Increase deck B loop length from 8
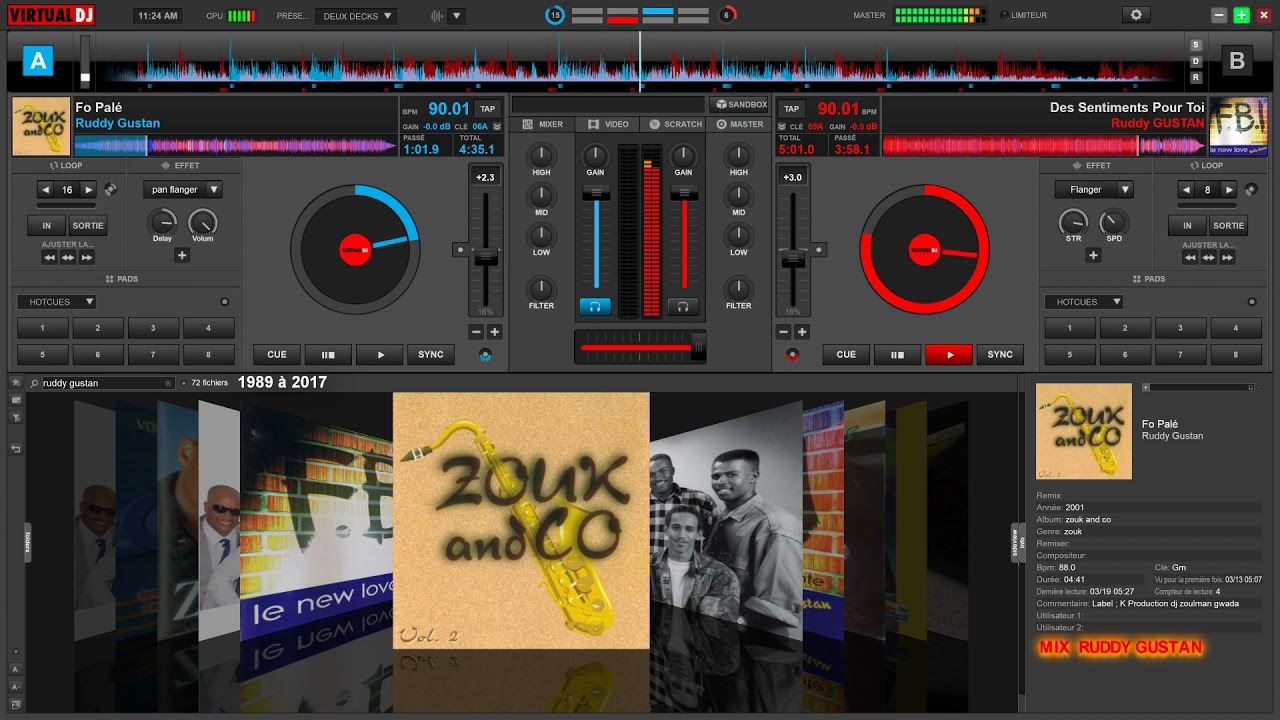This screenshot has width=1280, height=720. coord(1228,189)
